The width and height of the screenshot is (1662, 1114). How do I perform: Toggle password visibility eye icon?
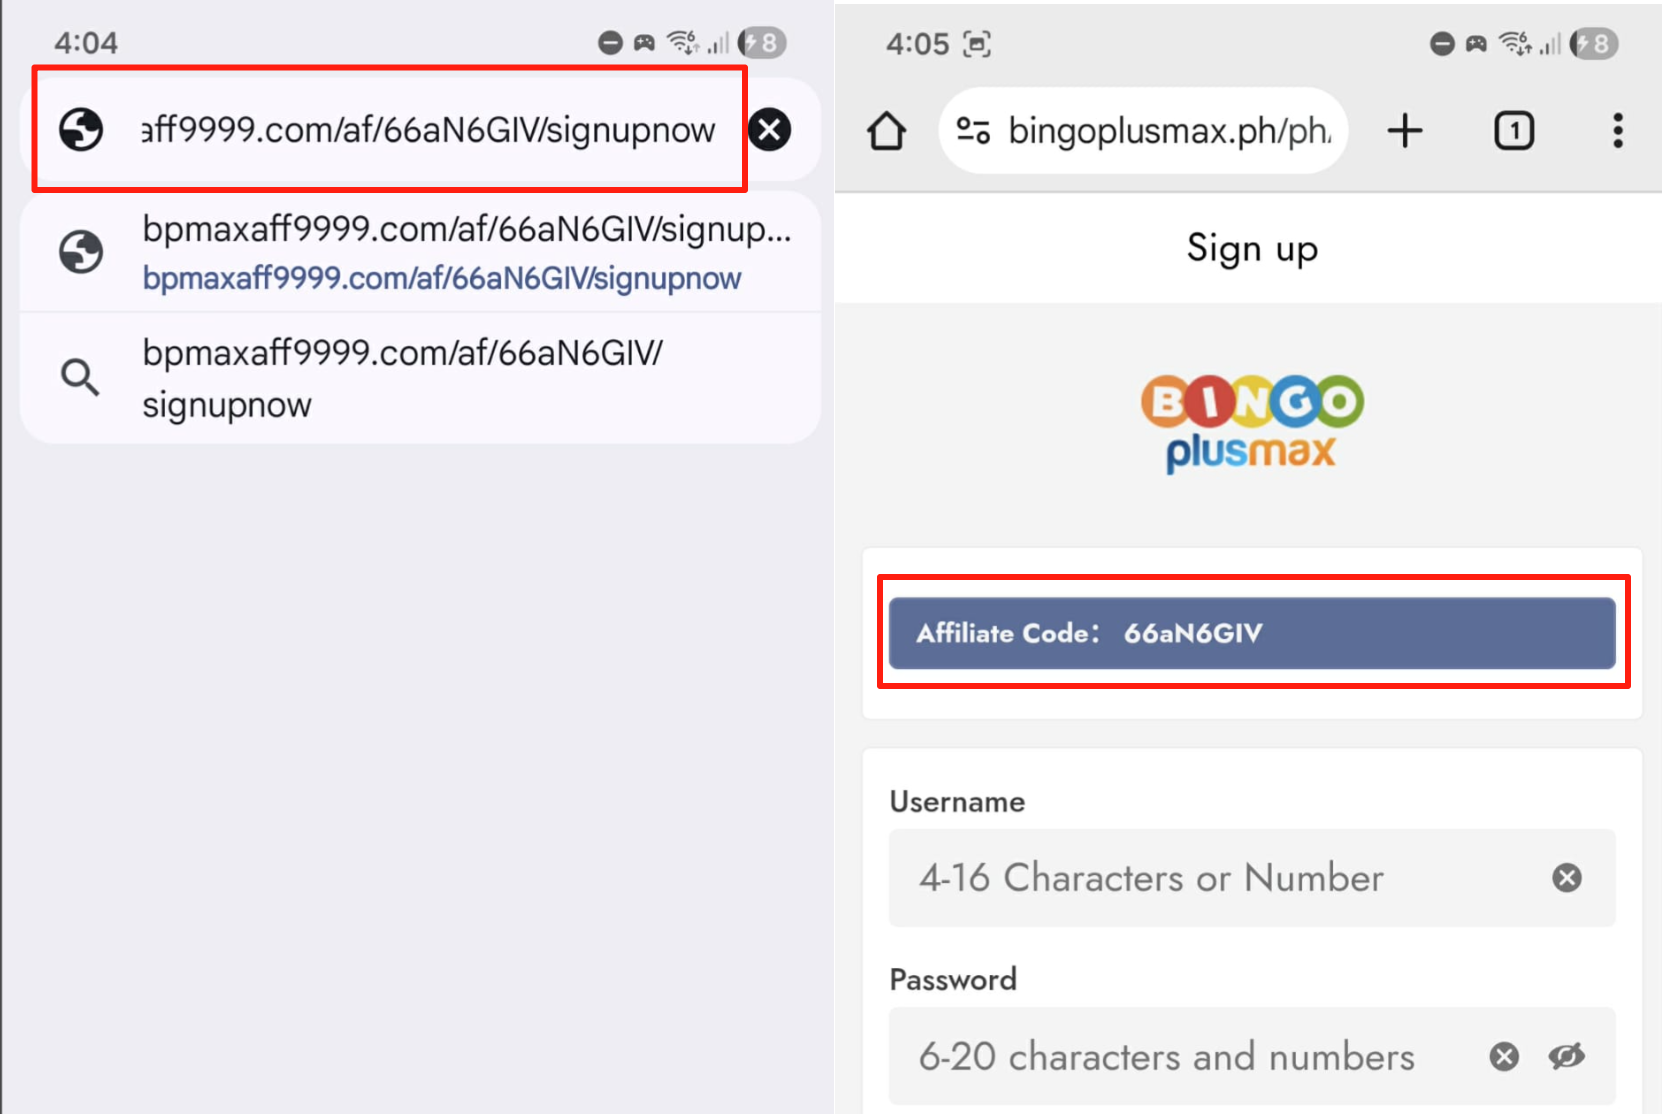[x=1567, y=1057]
